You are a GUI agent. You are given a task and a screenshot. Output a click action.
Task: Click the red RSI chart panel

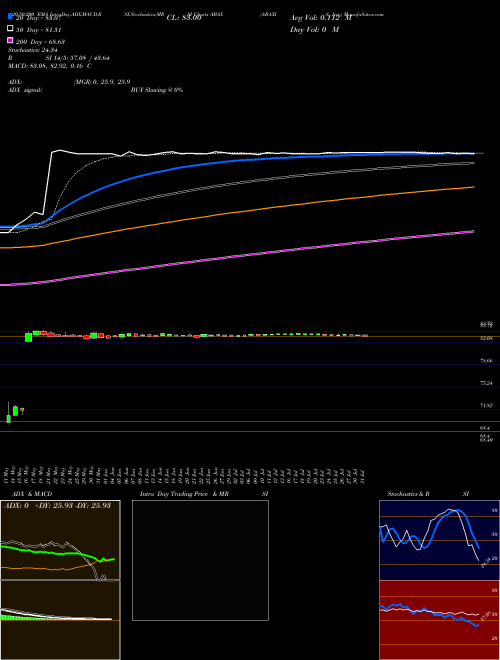(439, 620)
